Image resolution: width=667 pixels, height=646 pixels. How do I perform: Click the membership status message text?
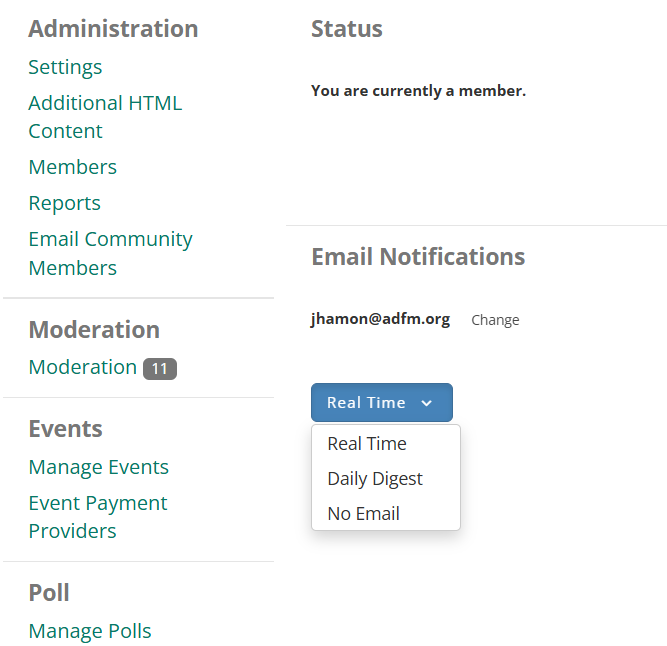pos(419,91)
